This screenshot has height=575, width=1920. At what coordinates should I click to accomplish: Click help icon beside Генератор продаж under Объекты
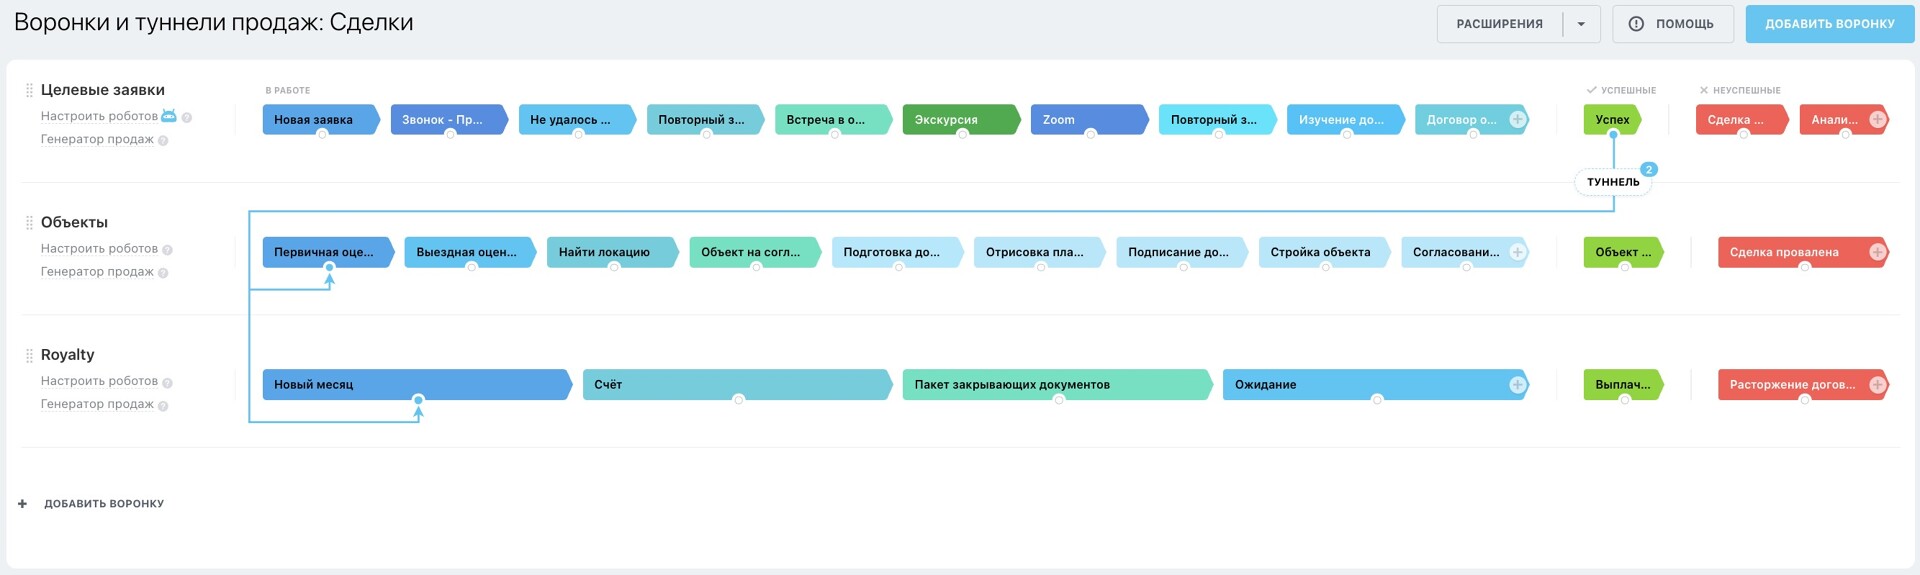pyautogui.click(x=163, y=273)
